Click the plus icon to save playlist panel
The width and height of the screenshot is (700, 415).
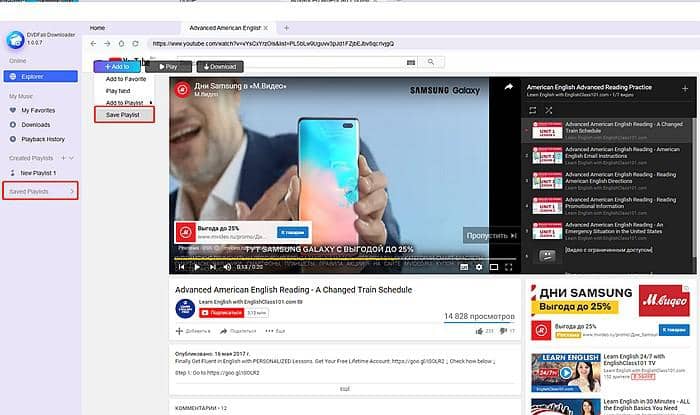click(x=685, y=89)
